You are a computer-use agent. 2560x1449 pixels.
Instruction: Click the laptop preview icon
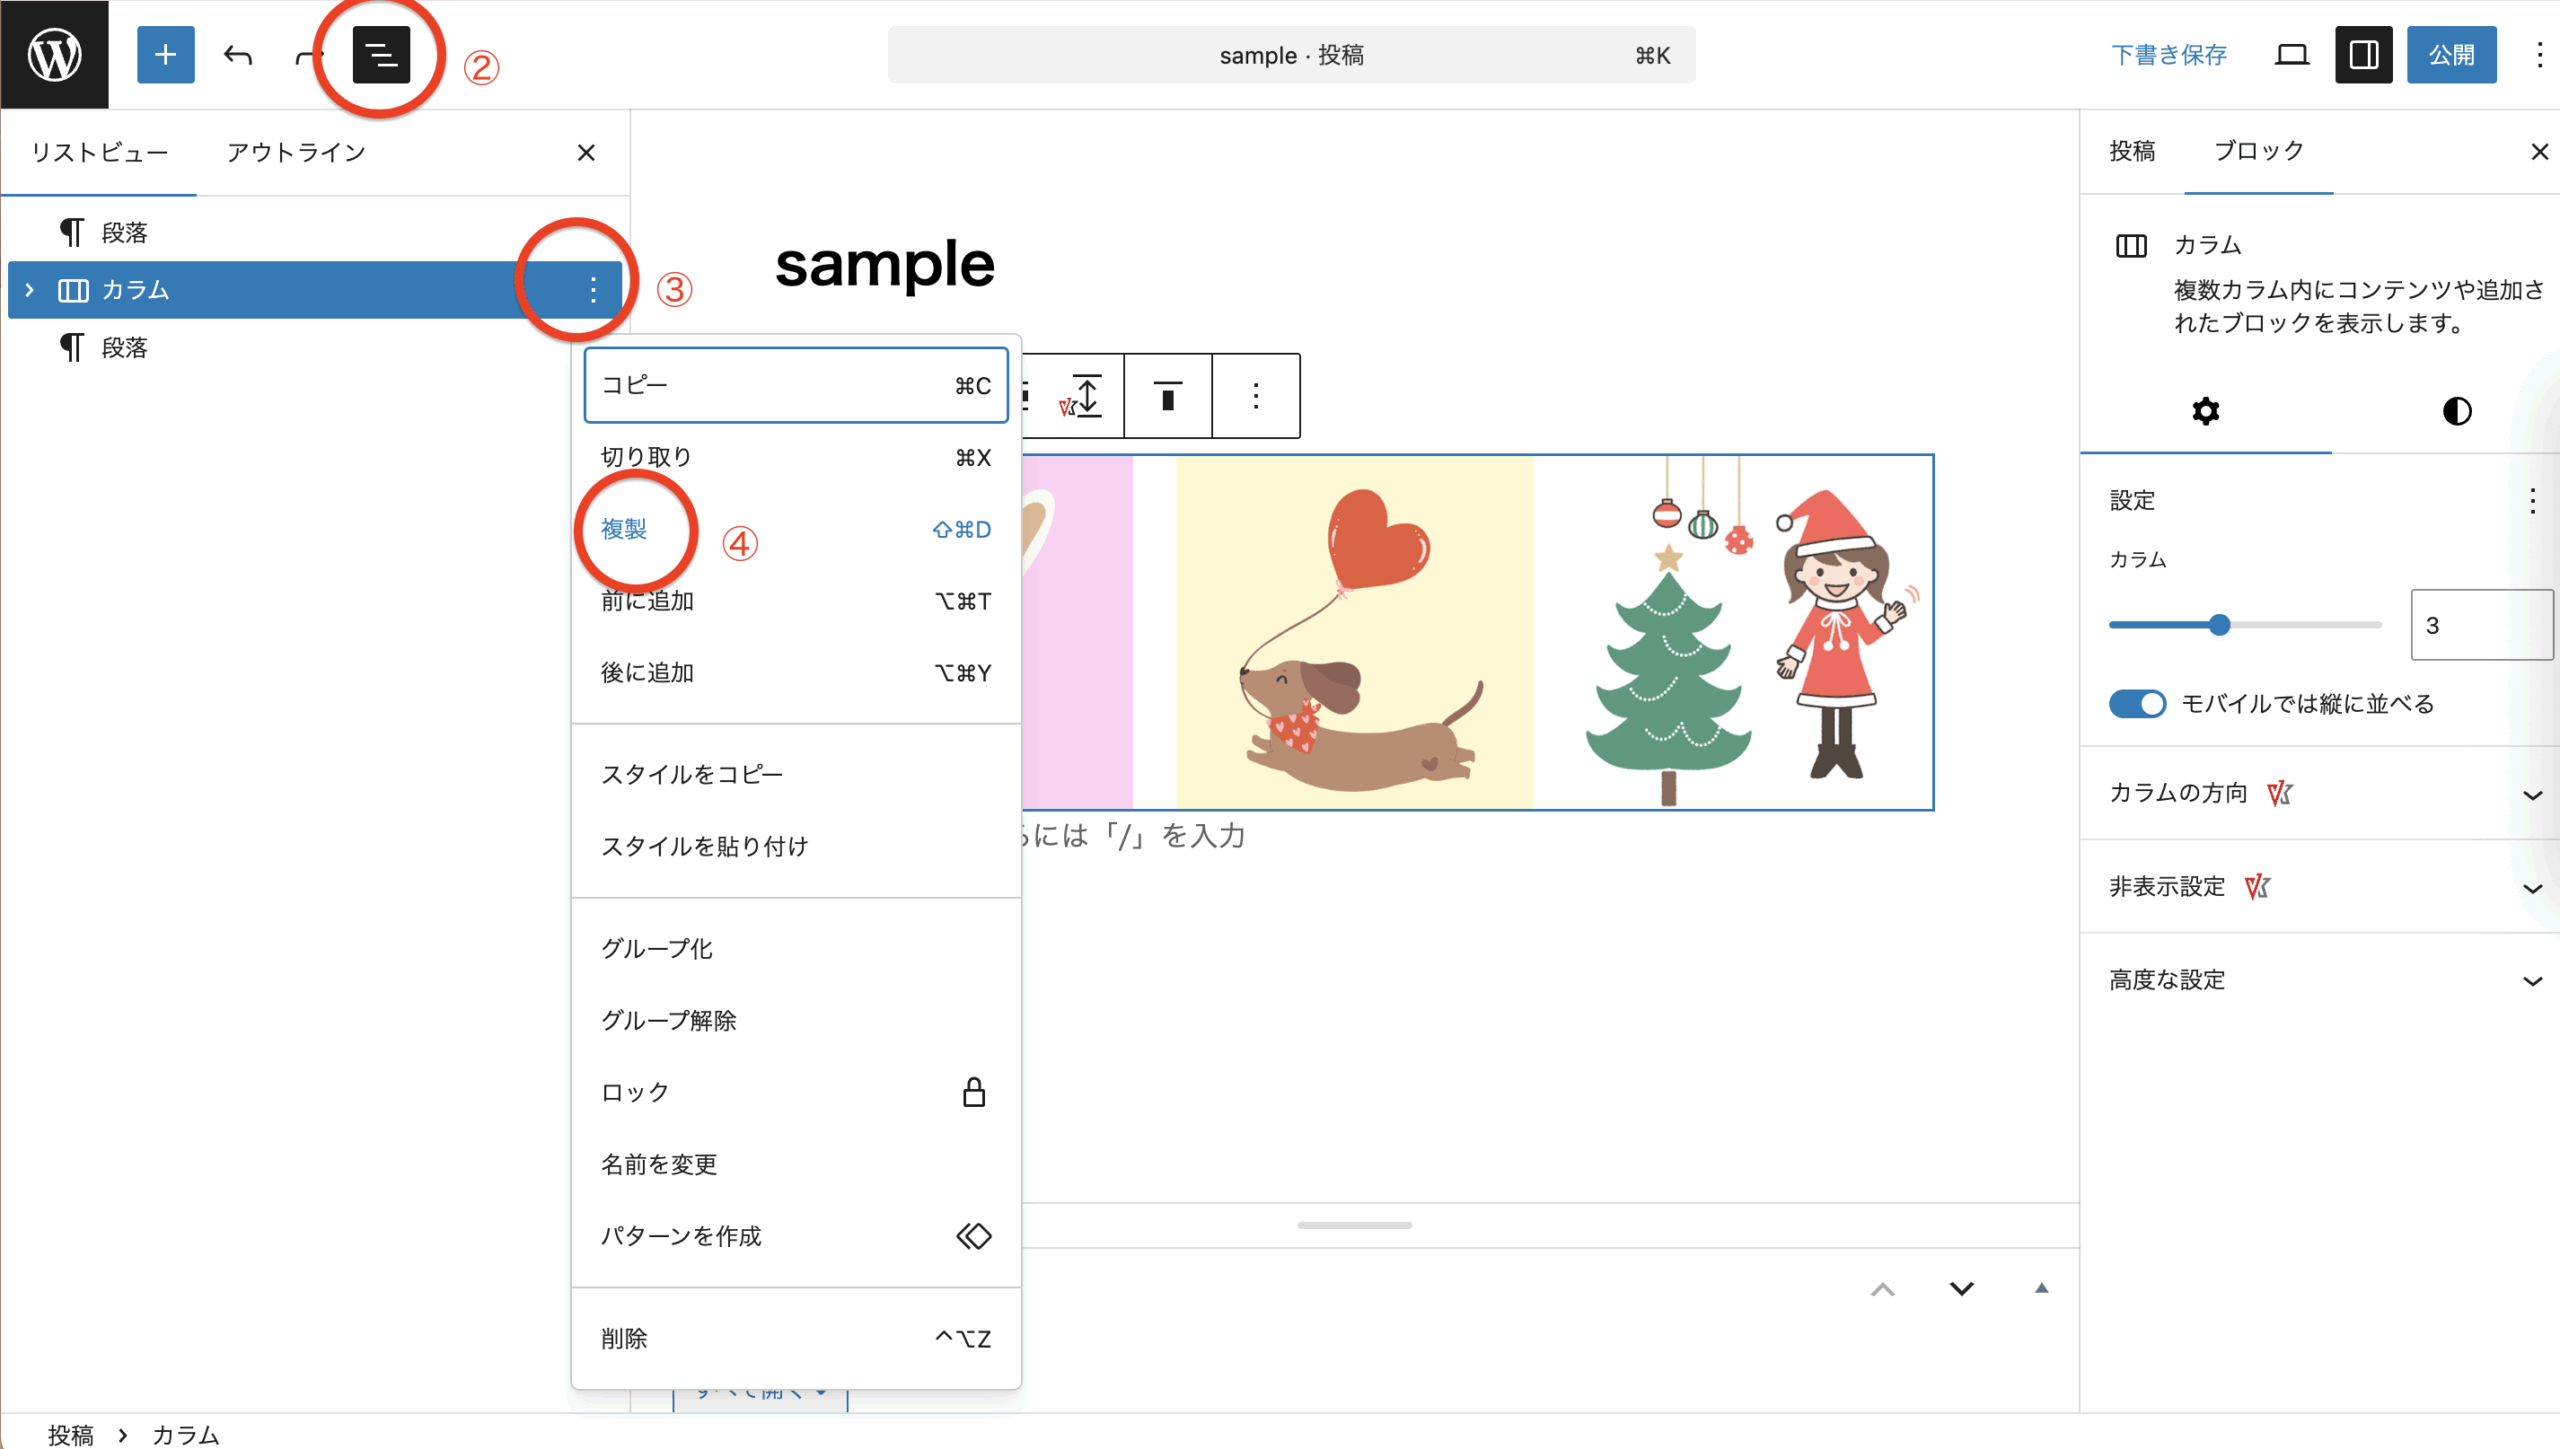pos(2291,54)
